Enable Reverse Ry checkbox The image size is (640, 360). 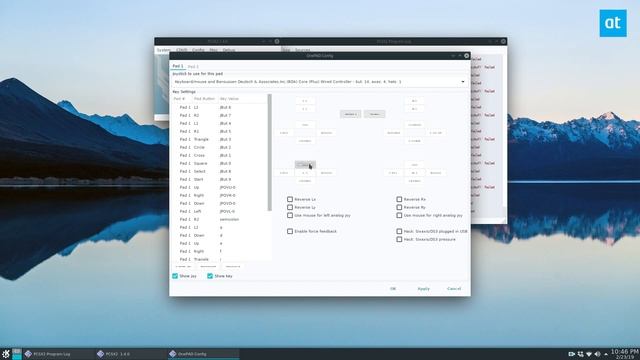tap(399, 207)
